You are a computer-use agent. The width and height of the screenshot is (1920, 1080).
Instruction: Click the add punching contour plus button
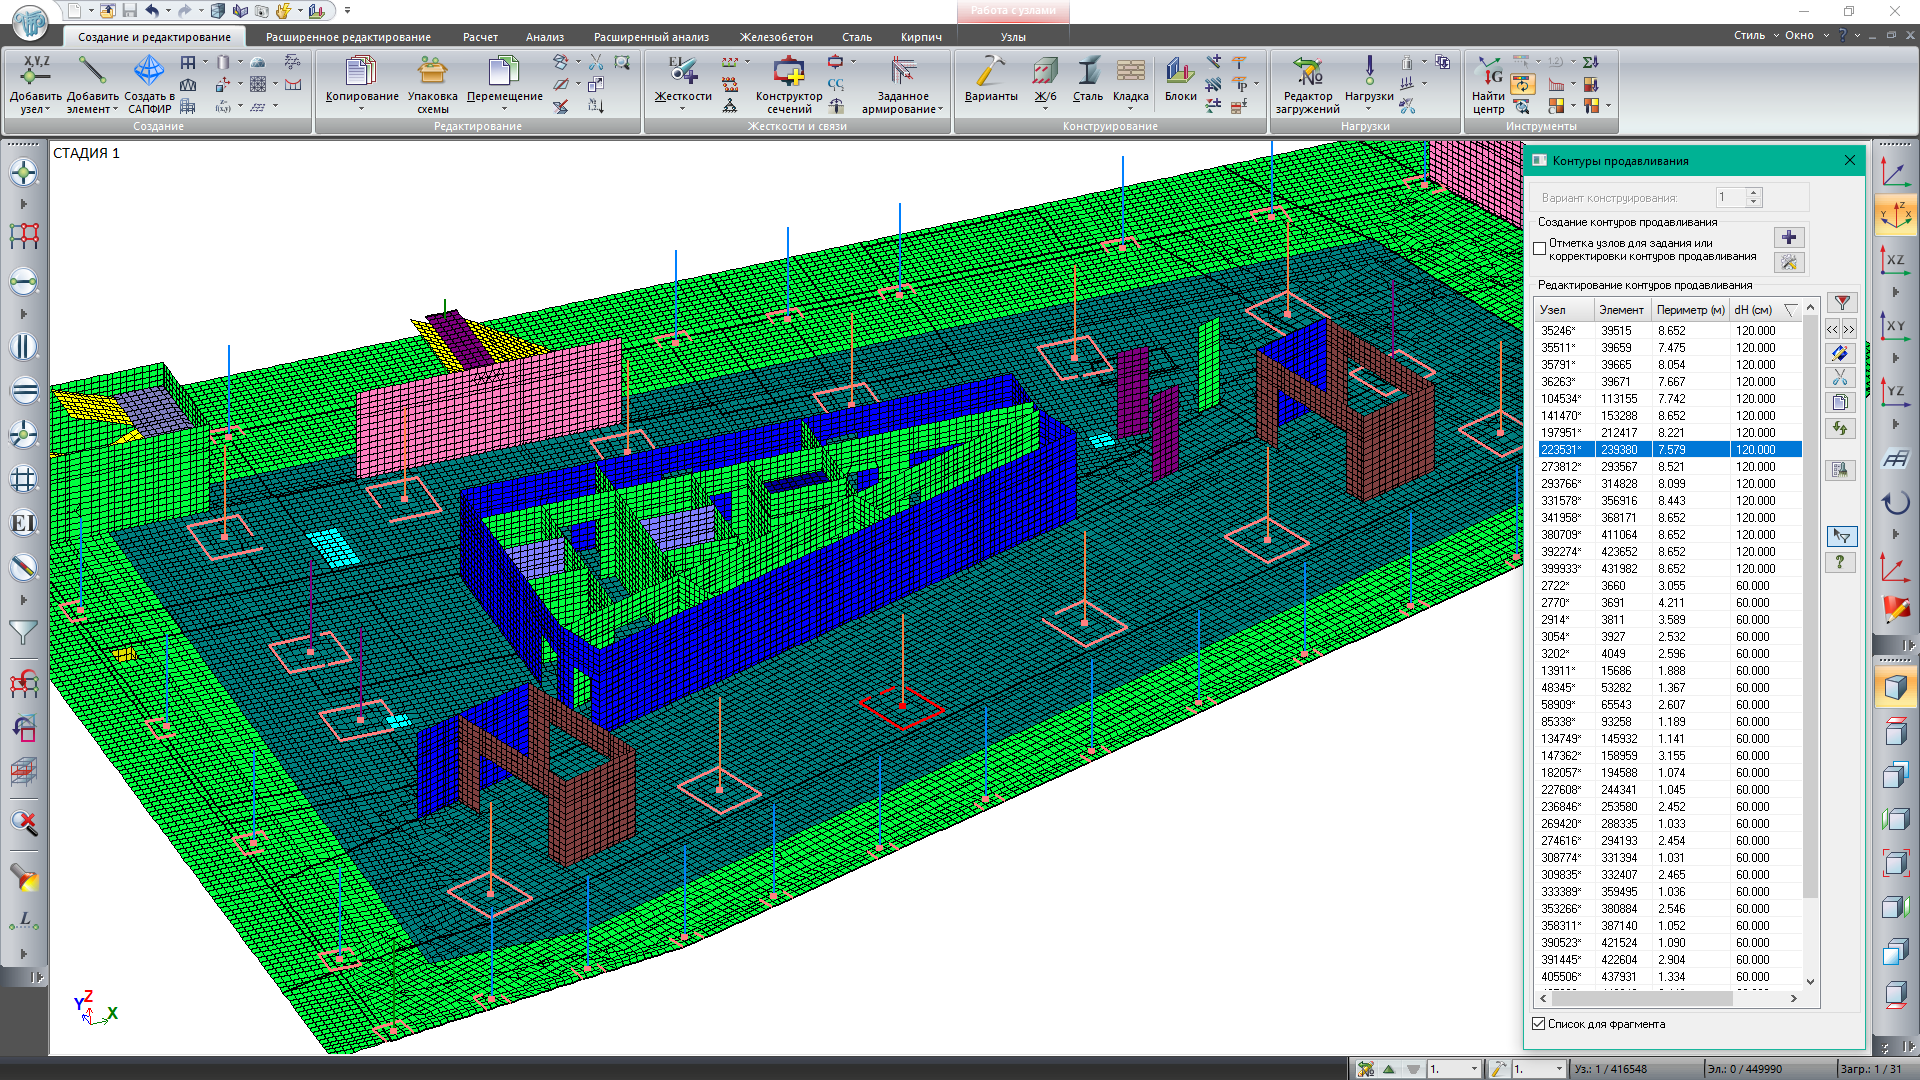[1788, 237]
